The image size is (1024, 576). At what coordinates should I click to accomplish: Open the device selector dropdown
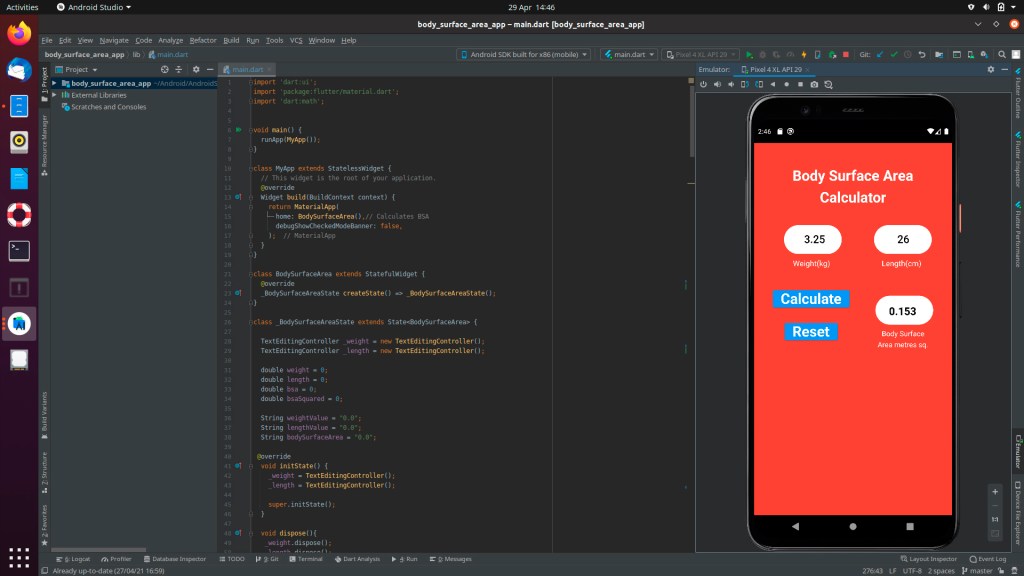pyautogui.click(x=524, y=54)
